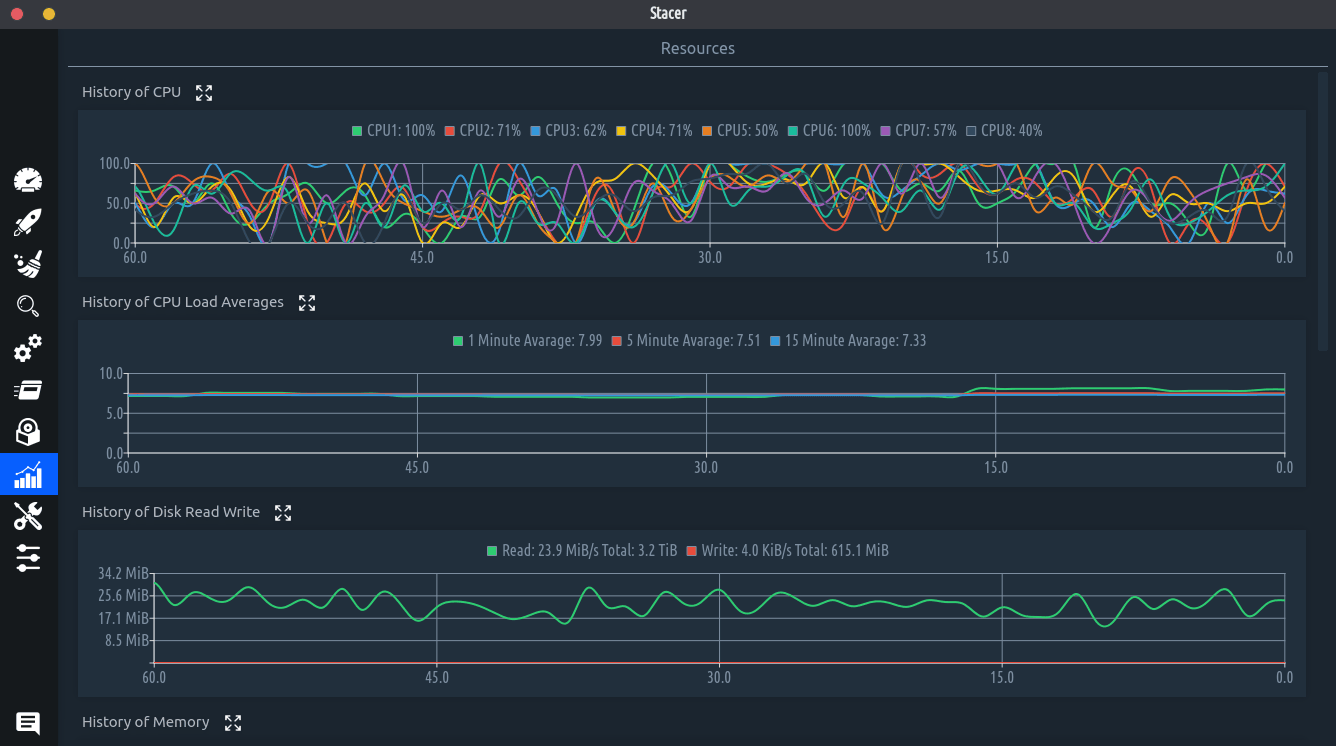Open Helpers via the wrench and screwdriver icon
Screen dimensions: 1336x746
(28, 516)
